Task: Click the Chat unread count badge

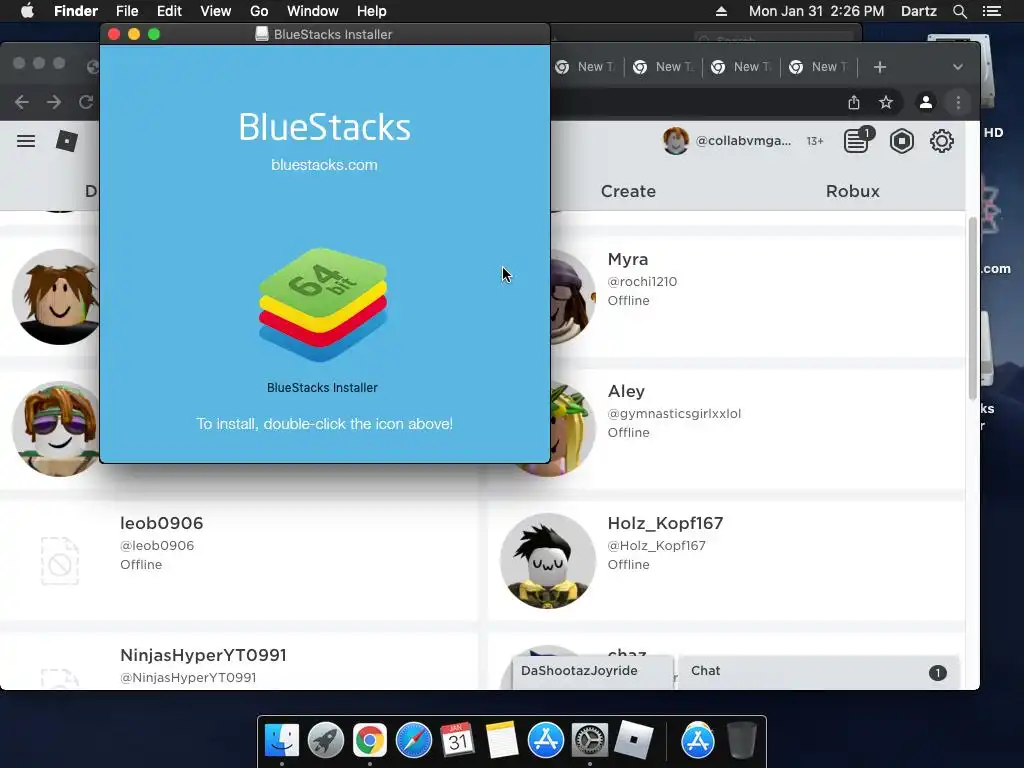Action: pyautogui.click(x=937, y=673)
